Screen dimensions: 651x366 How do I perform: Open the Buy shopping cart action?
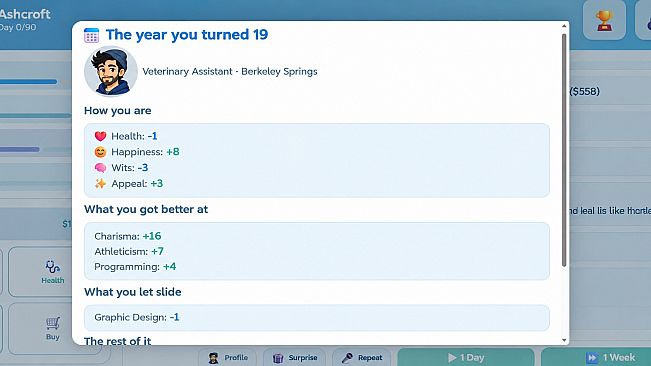pos(53,329)
